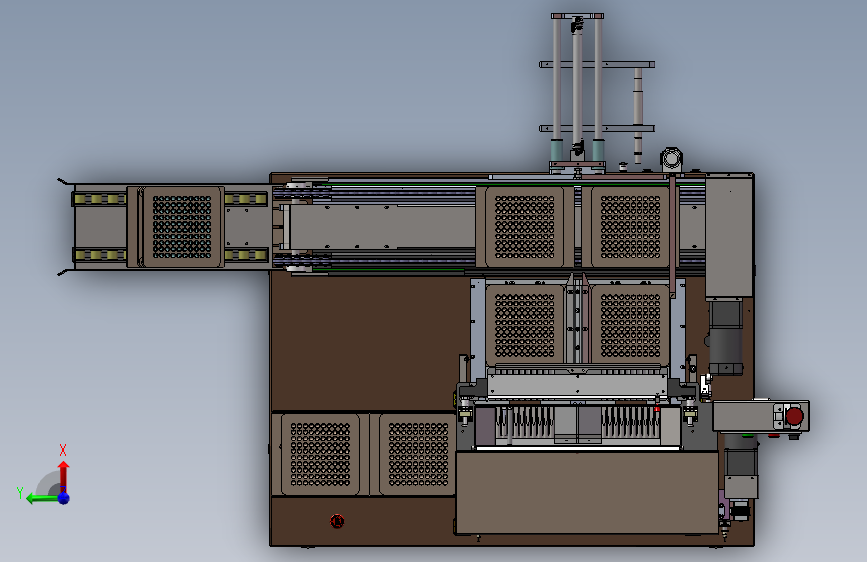Select the large blank cover panel at the bottom right
This screenshot has width=867, height=562.
[587, 492]
